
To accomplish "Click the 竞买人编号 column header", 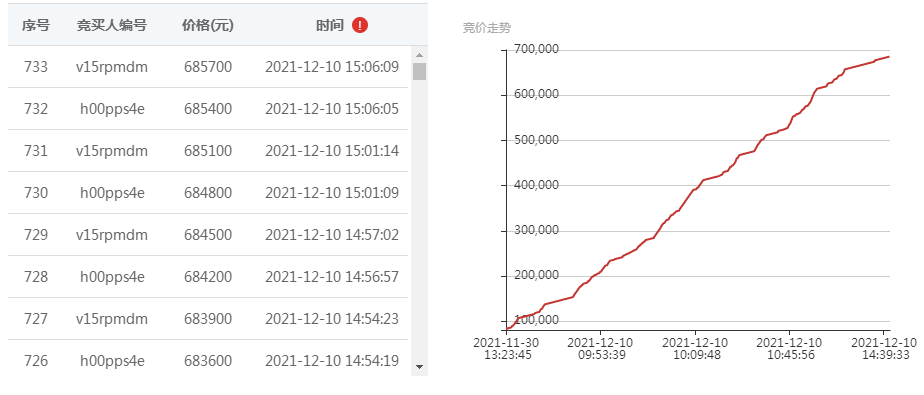I will [x=112, y=25].
